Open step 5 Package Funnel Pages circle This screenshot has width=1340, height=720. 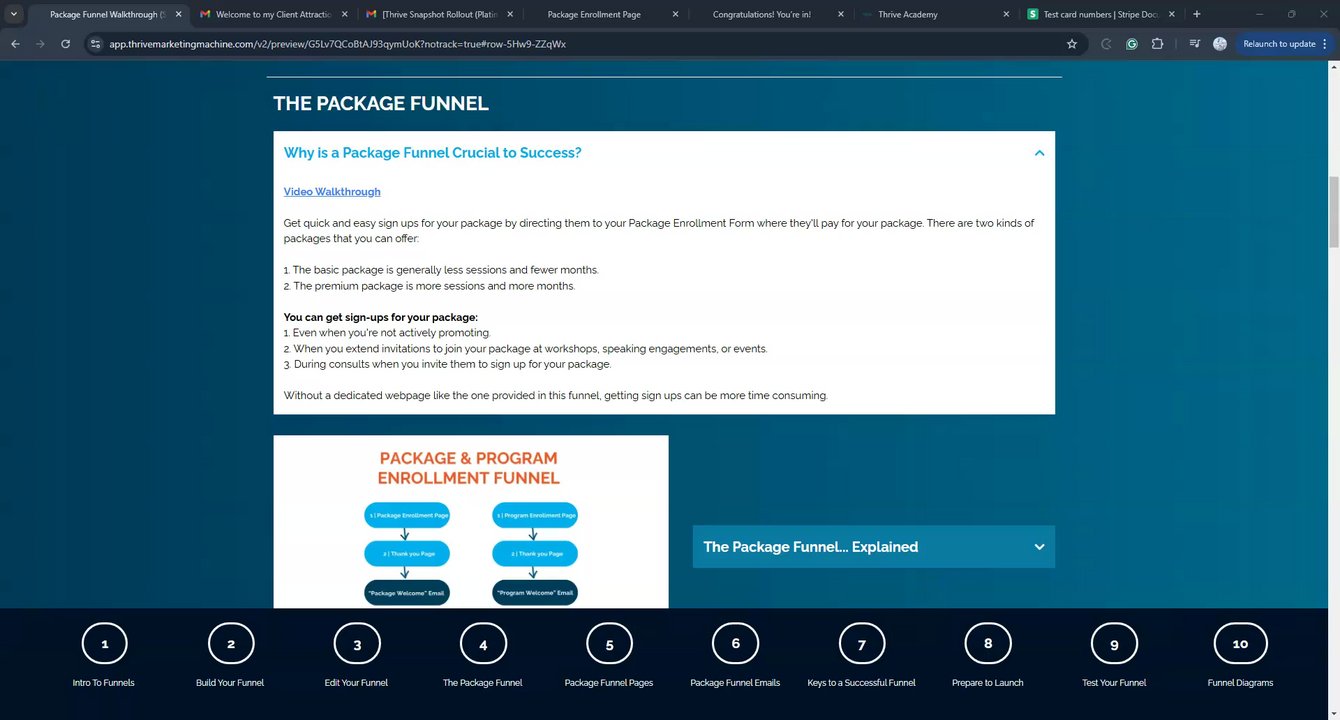click(609, 644)
